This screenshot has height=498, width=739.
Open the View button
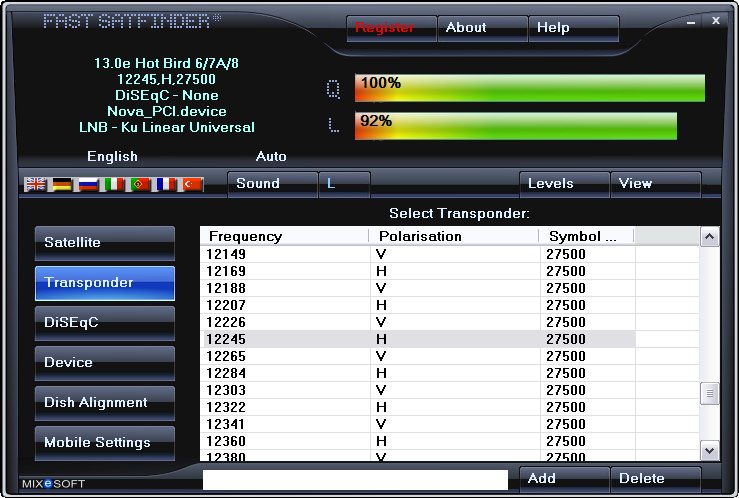(656, 184)
